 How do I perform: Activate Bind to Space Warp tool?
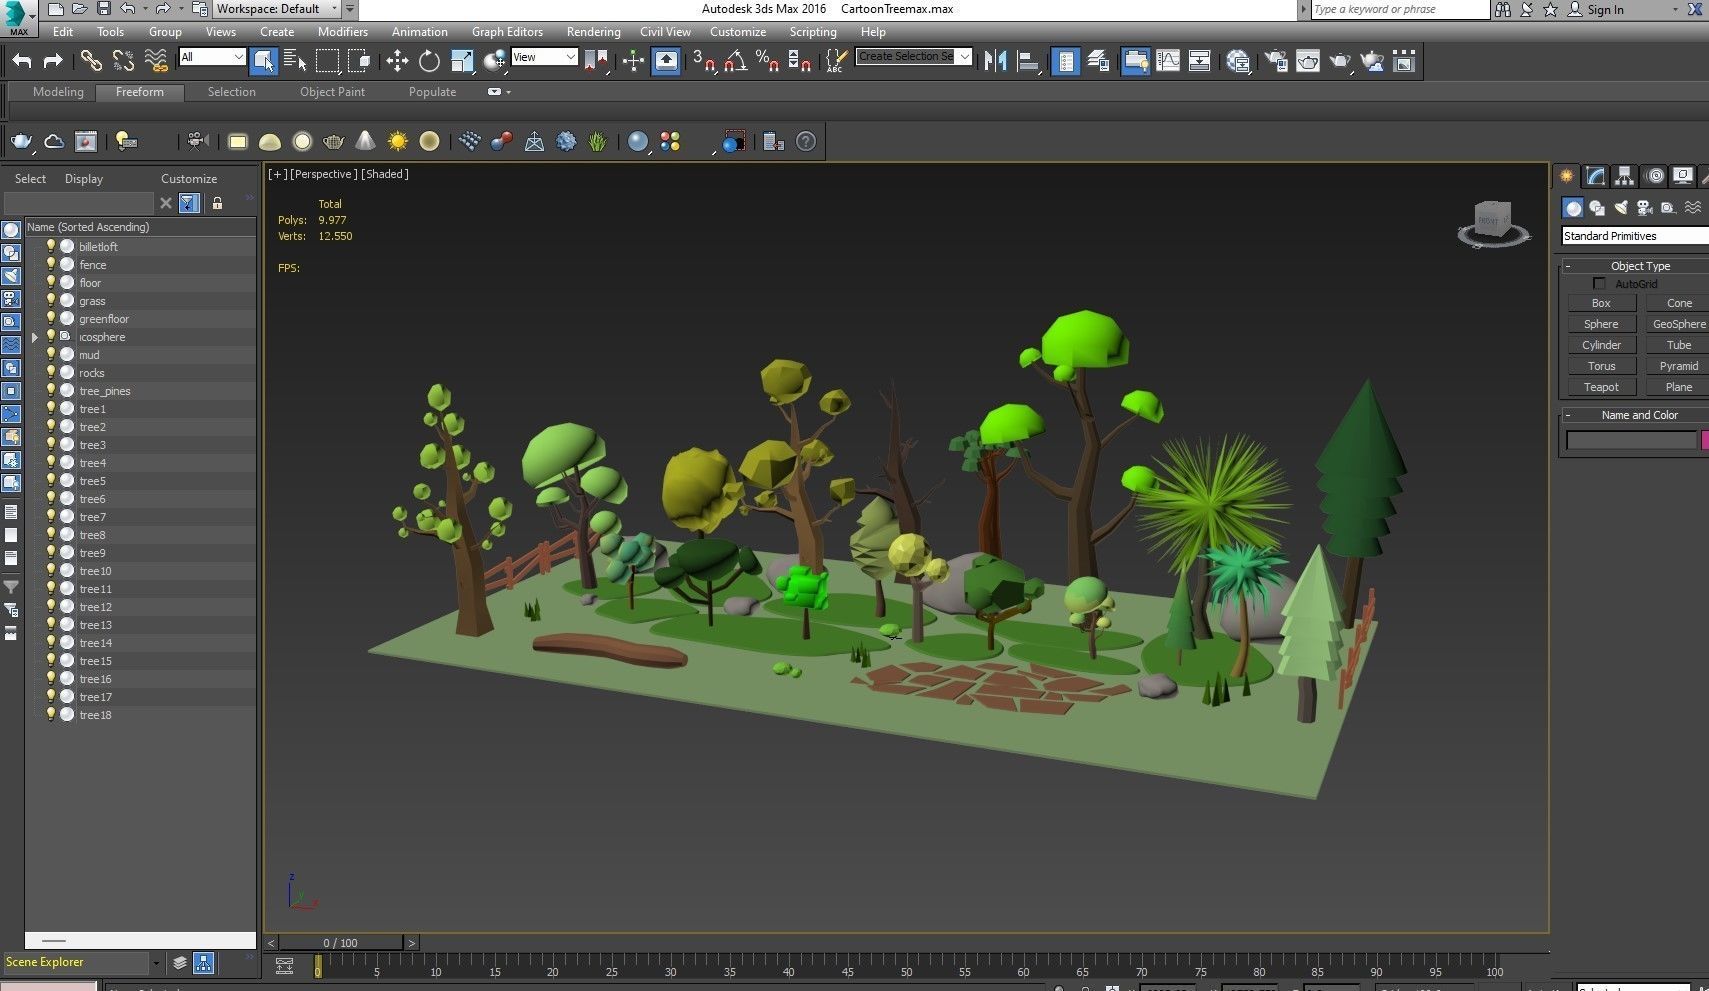click(x=156, y=61)
